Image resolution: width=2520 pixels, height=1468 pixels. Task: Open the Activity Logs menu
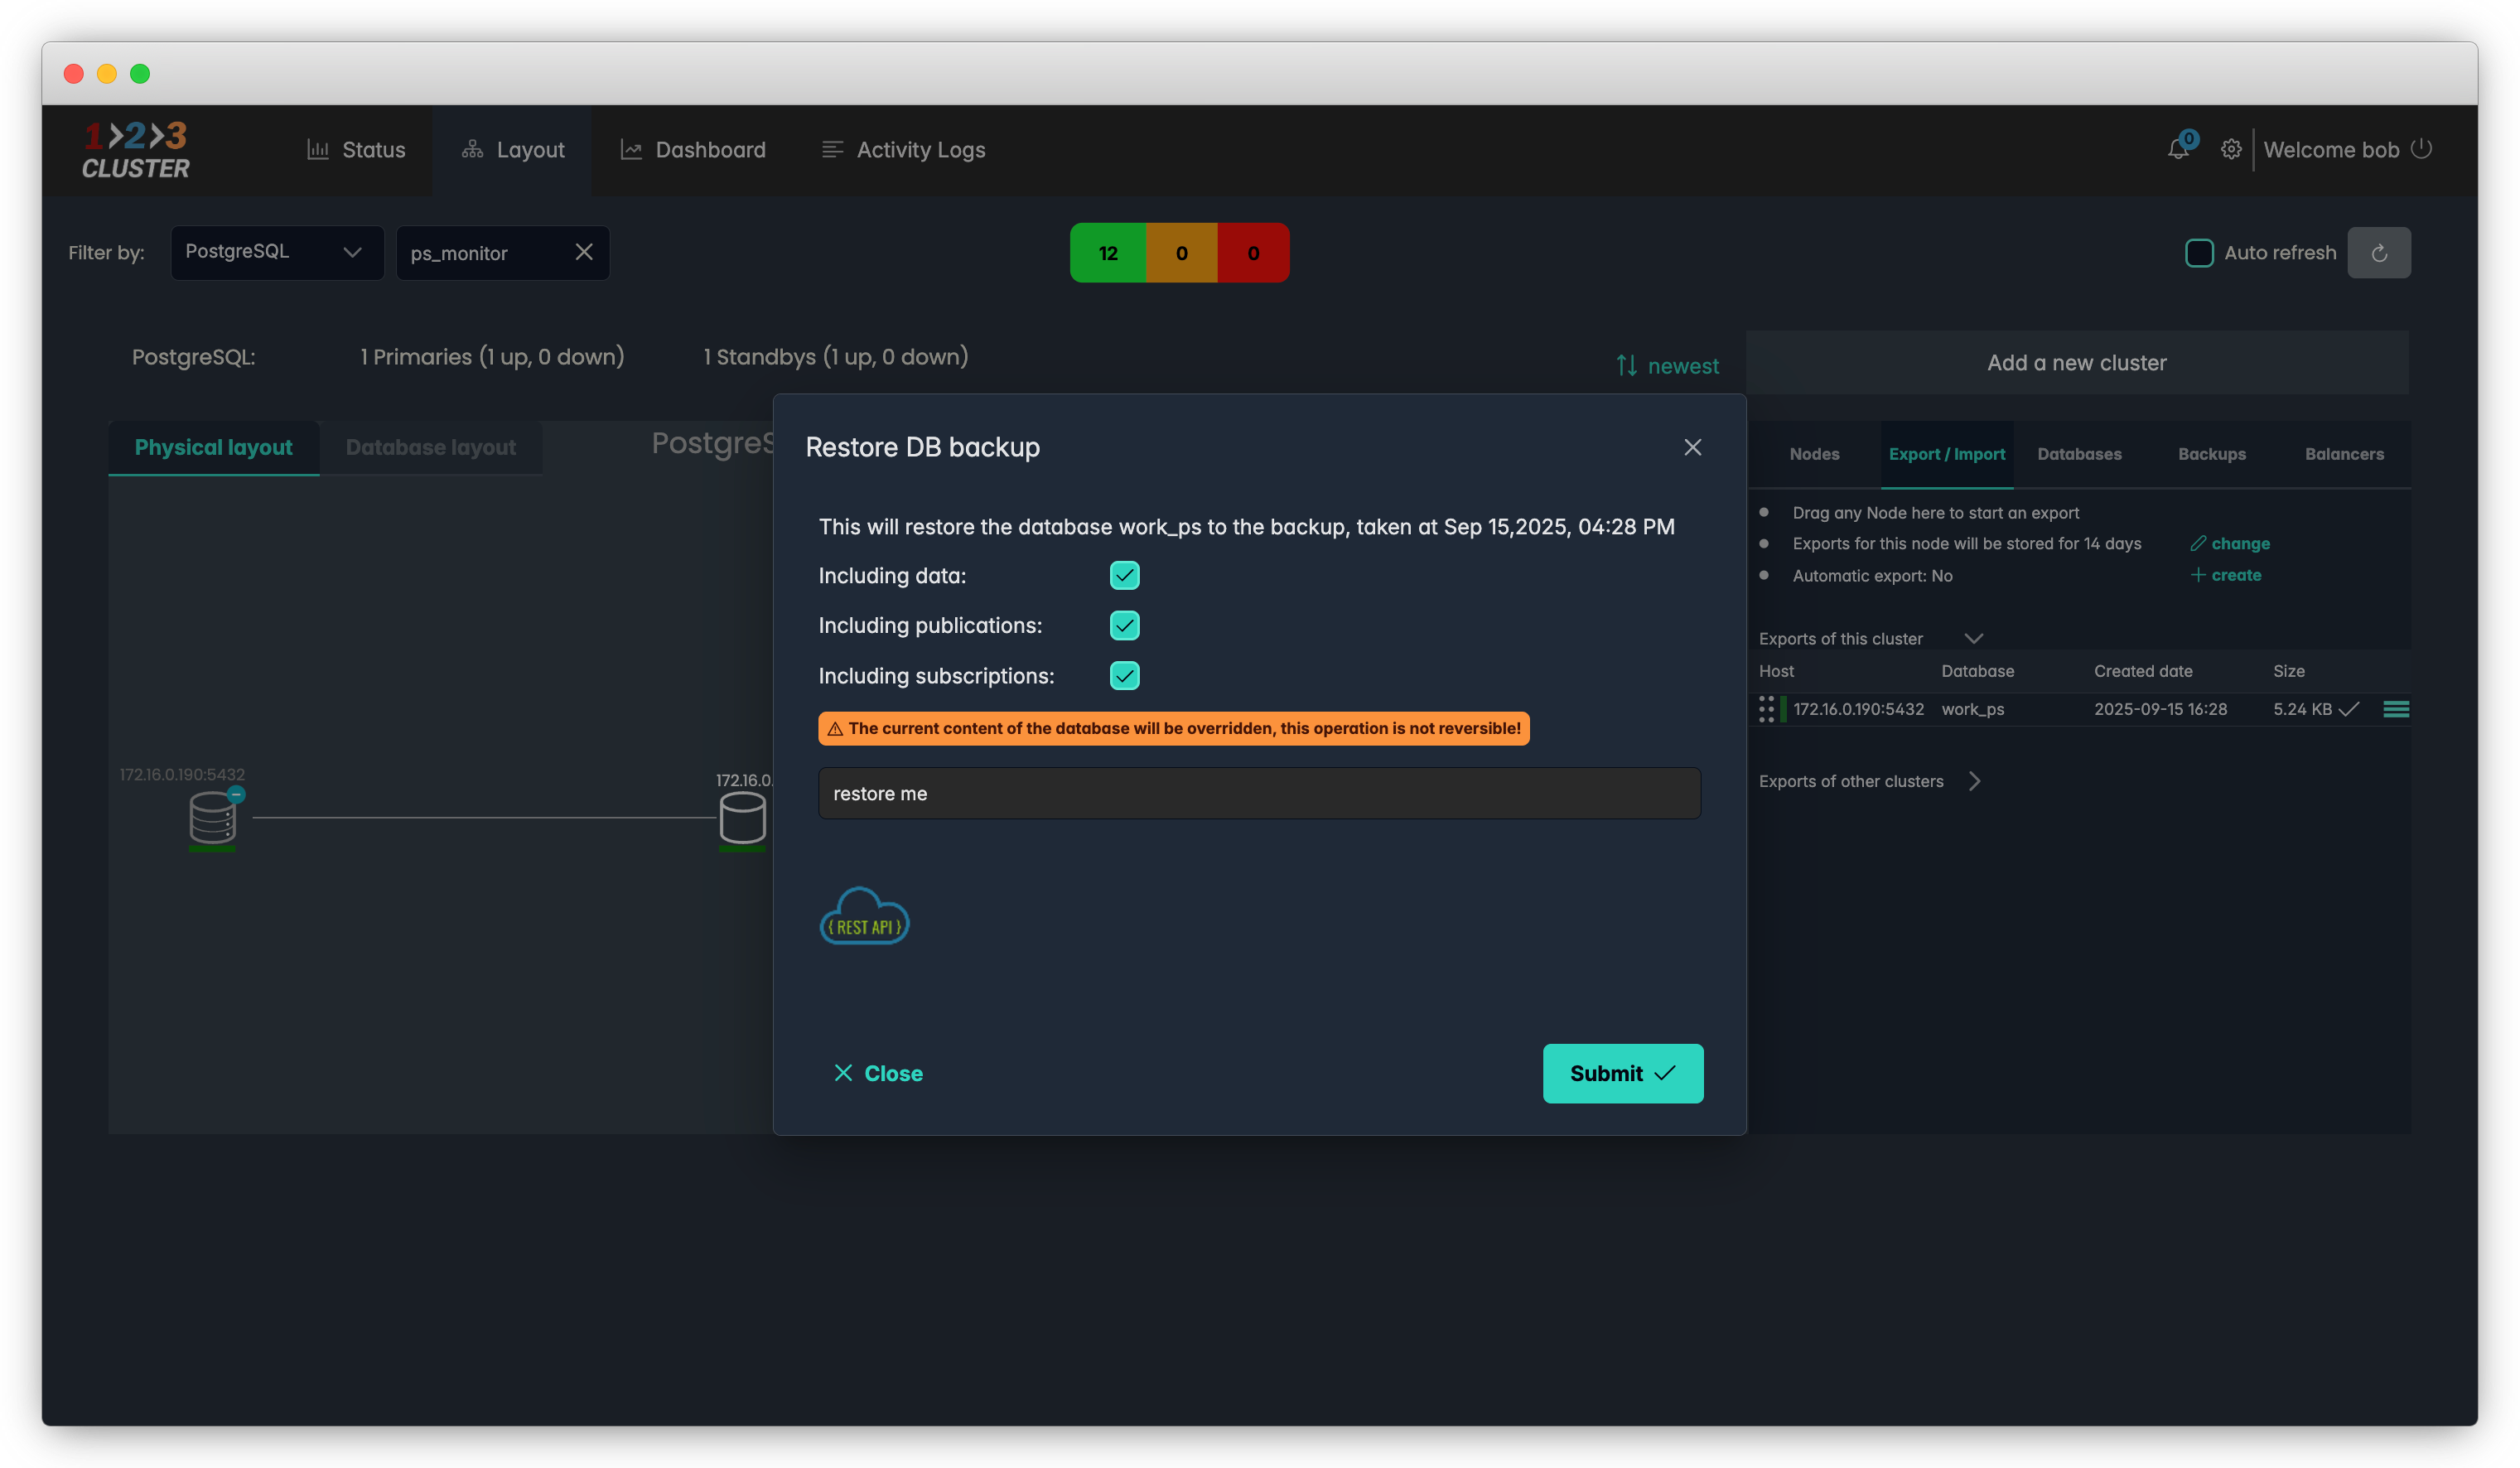(903, 150)
